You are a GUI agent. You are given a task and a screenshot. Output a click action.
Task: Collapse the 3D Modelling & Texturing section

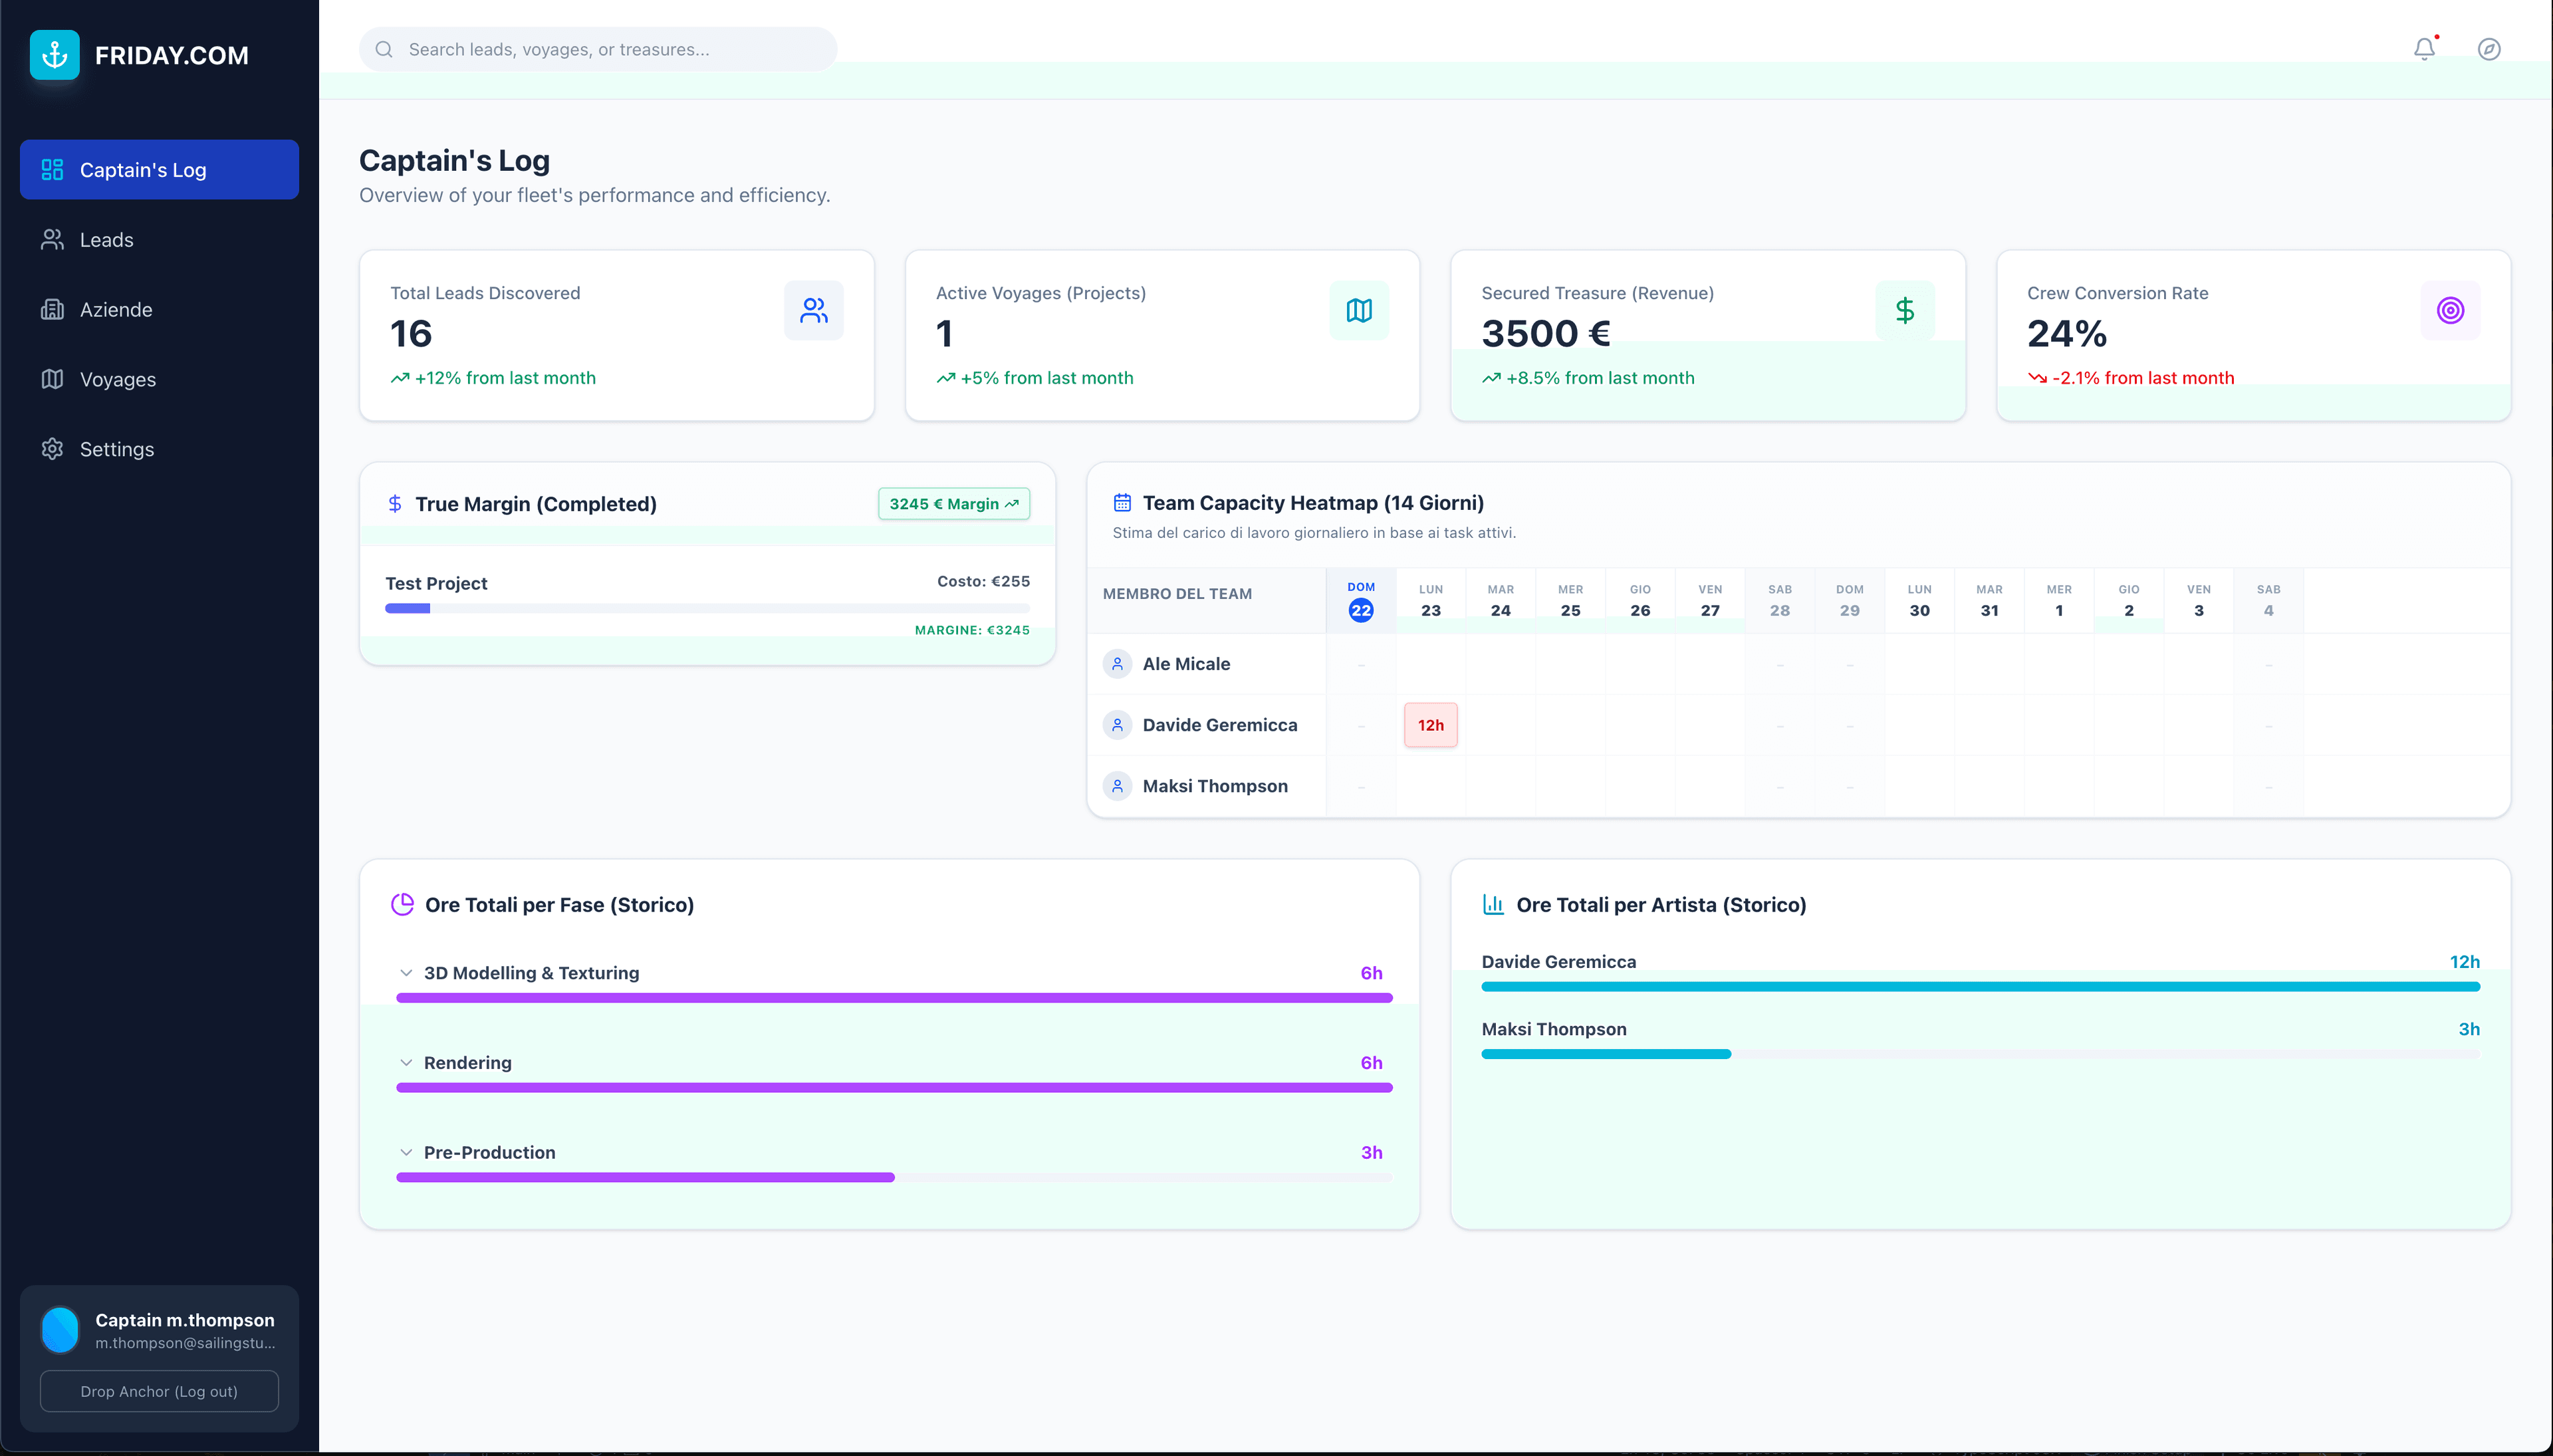point(406,972)
